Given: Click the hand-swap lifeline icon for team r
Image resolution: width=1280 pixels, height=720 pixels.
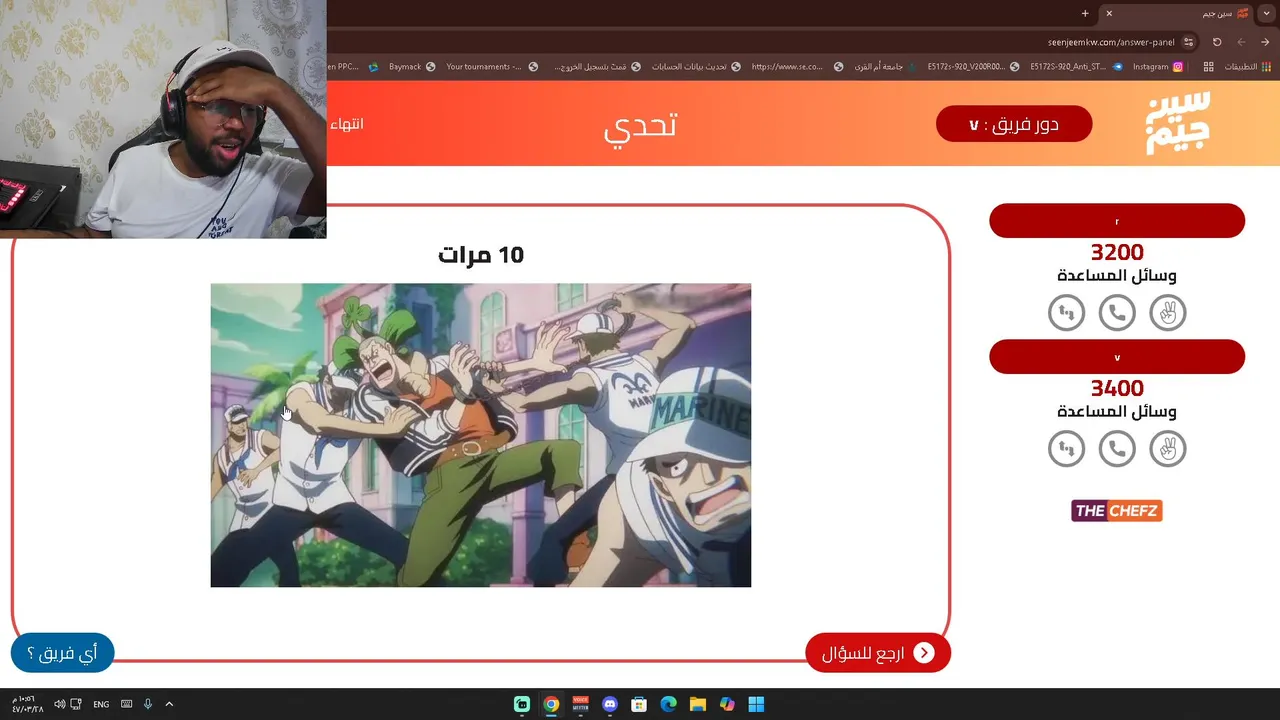Looking at the screenshot, I should [x=1066, y=313].
